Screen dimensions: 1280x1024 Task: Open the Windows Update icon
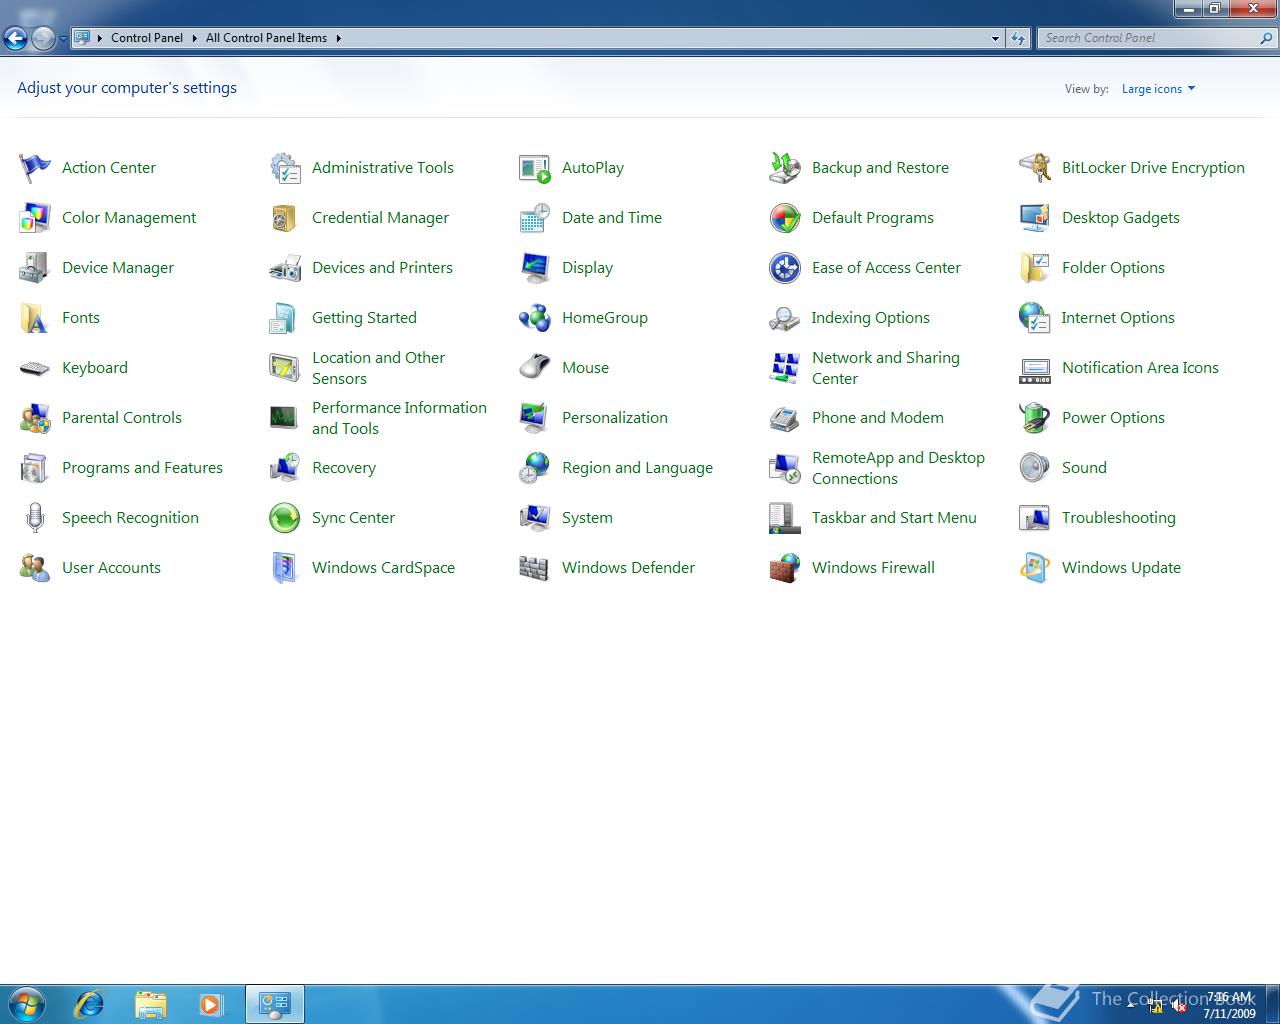pos(1035,568)
